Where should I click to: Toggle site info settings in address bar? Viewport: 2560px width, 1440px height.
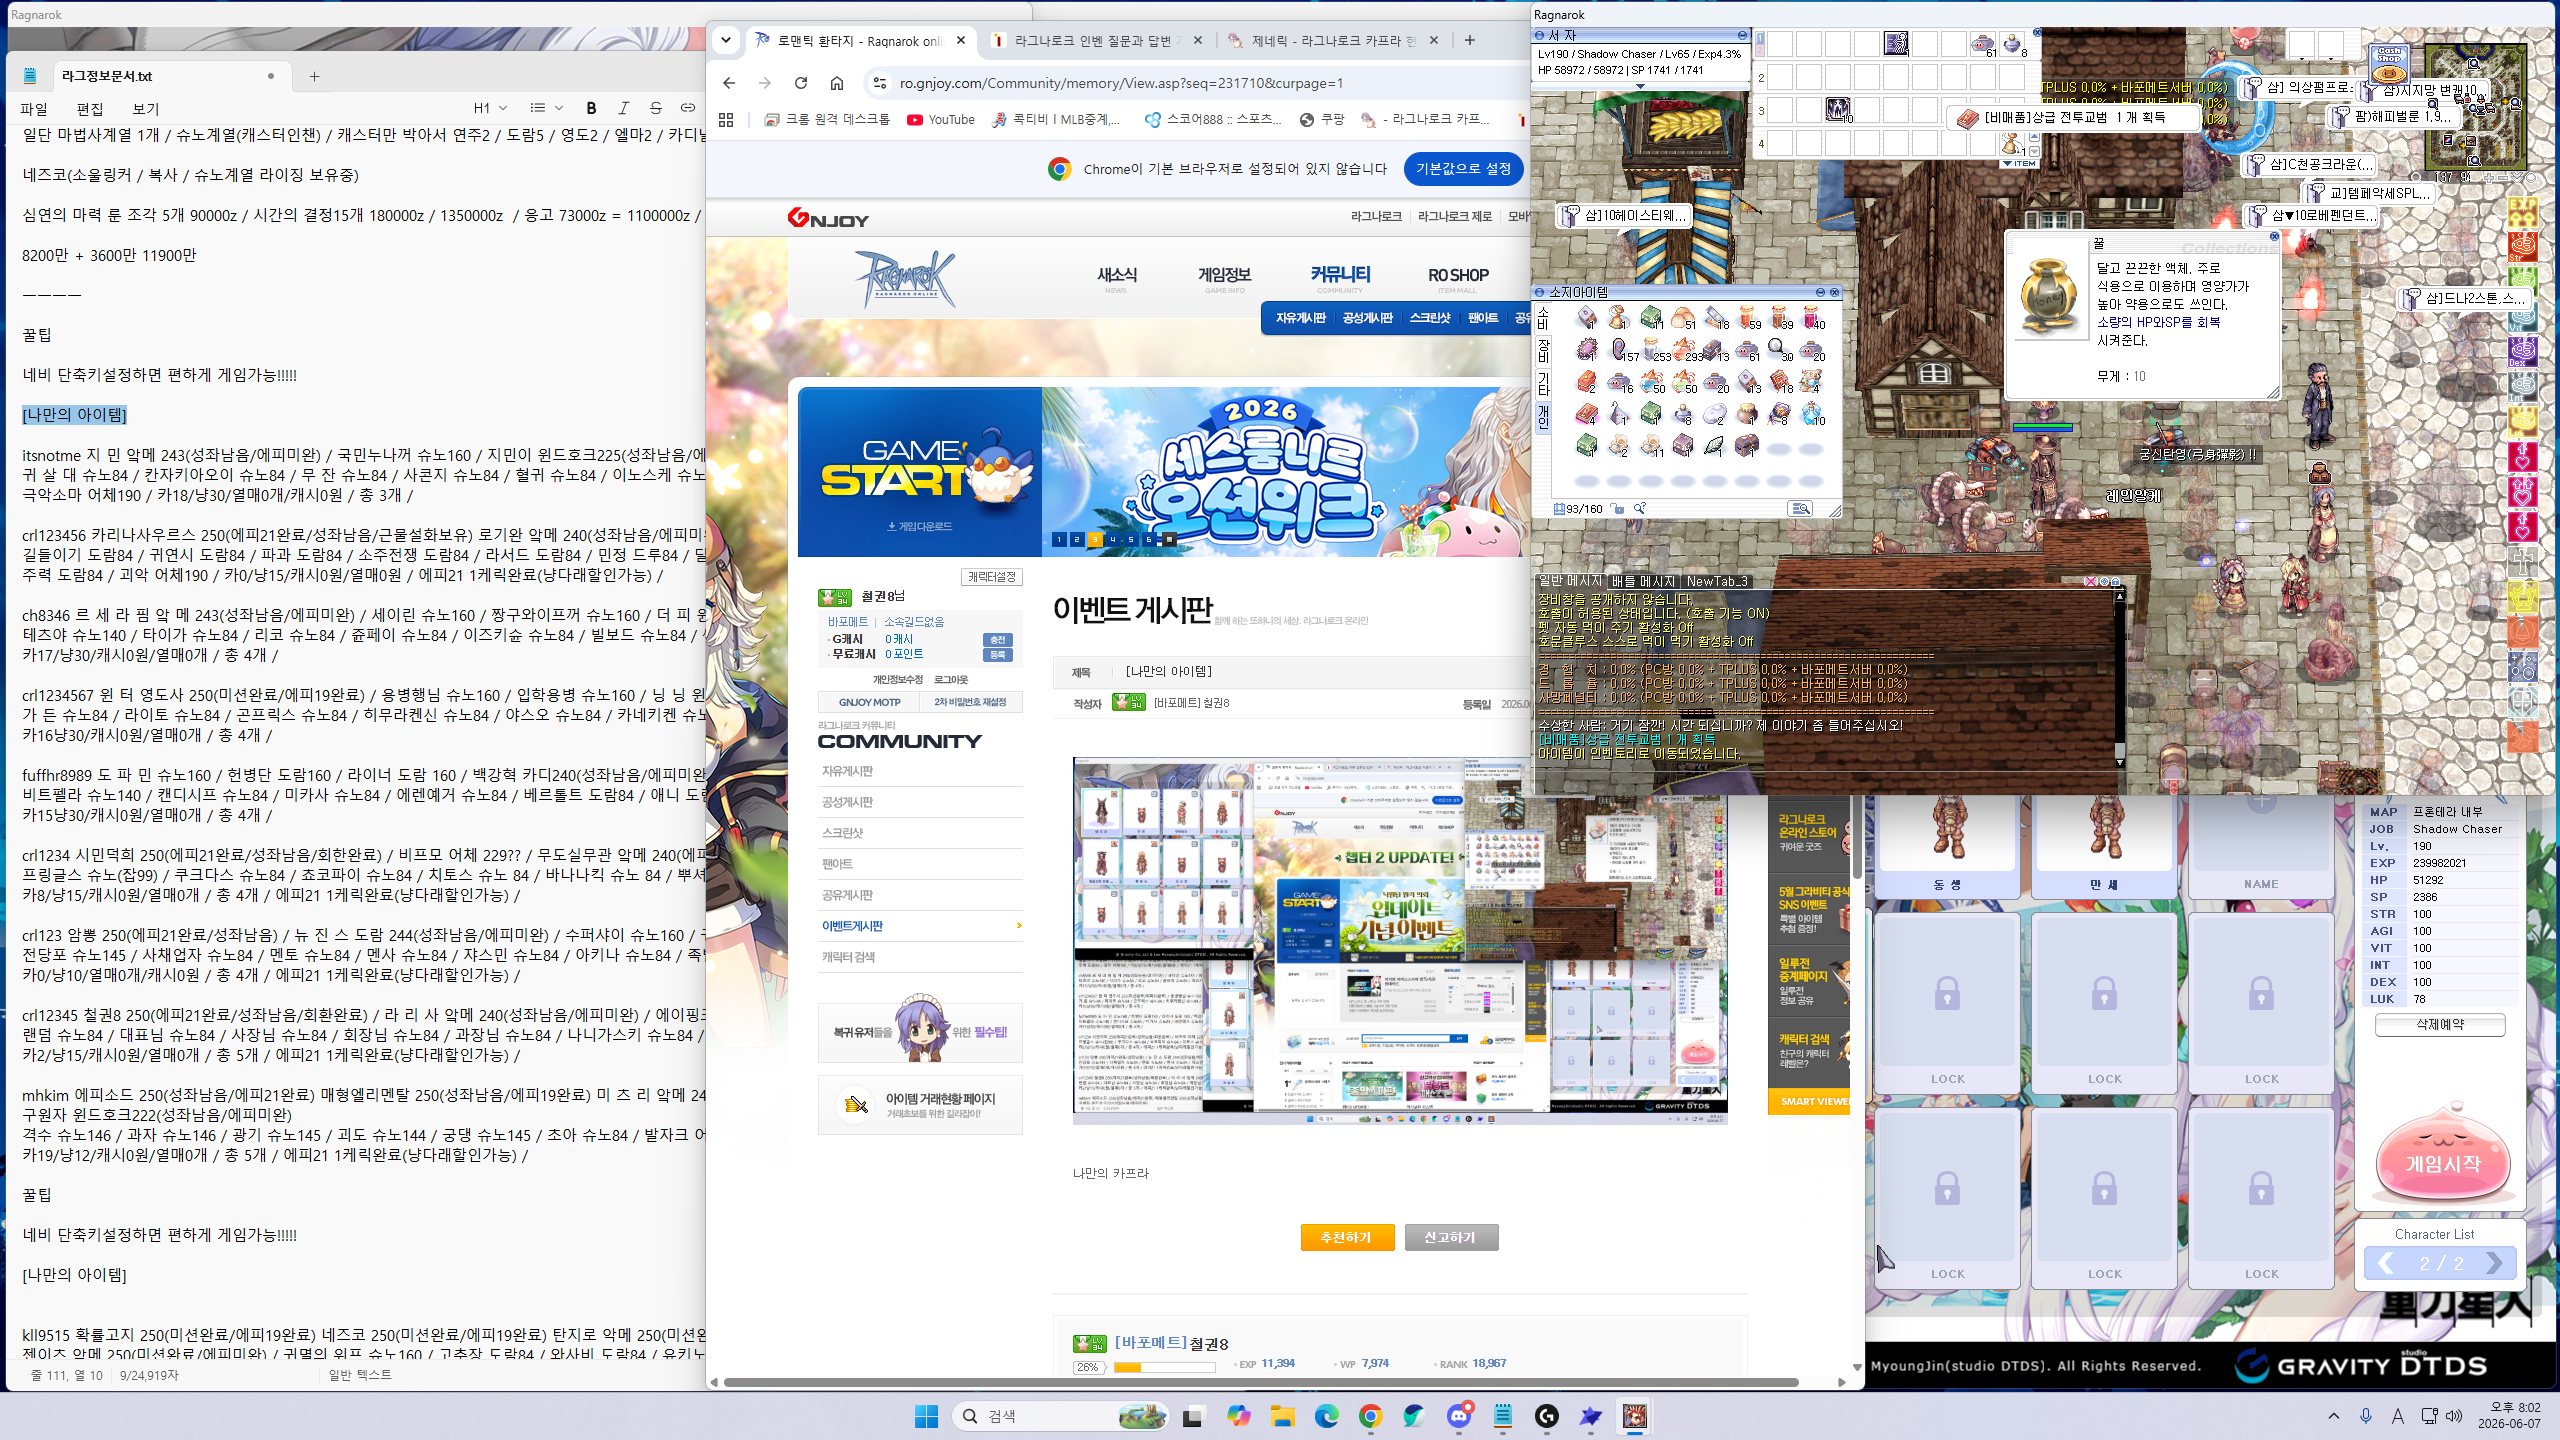pyautogui.click(x=880, y=83)
